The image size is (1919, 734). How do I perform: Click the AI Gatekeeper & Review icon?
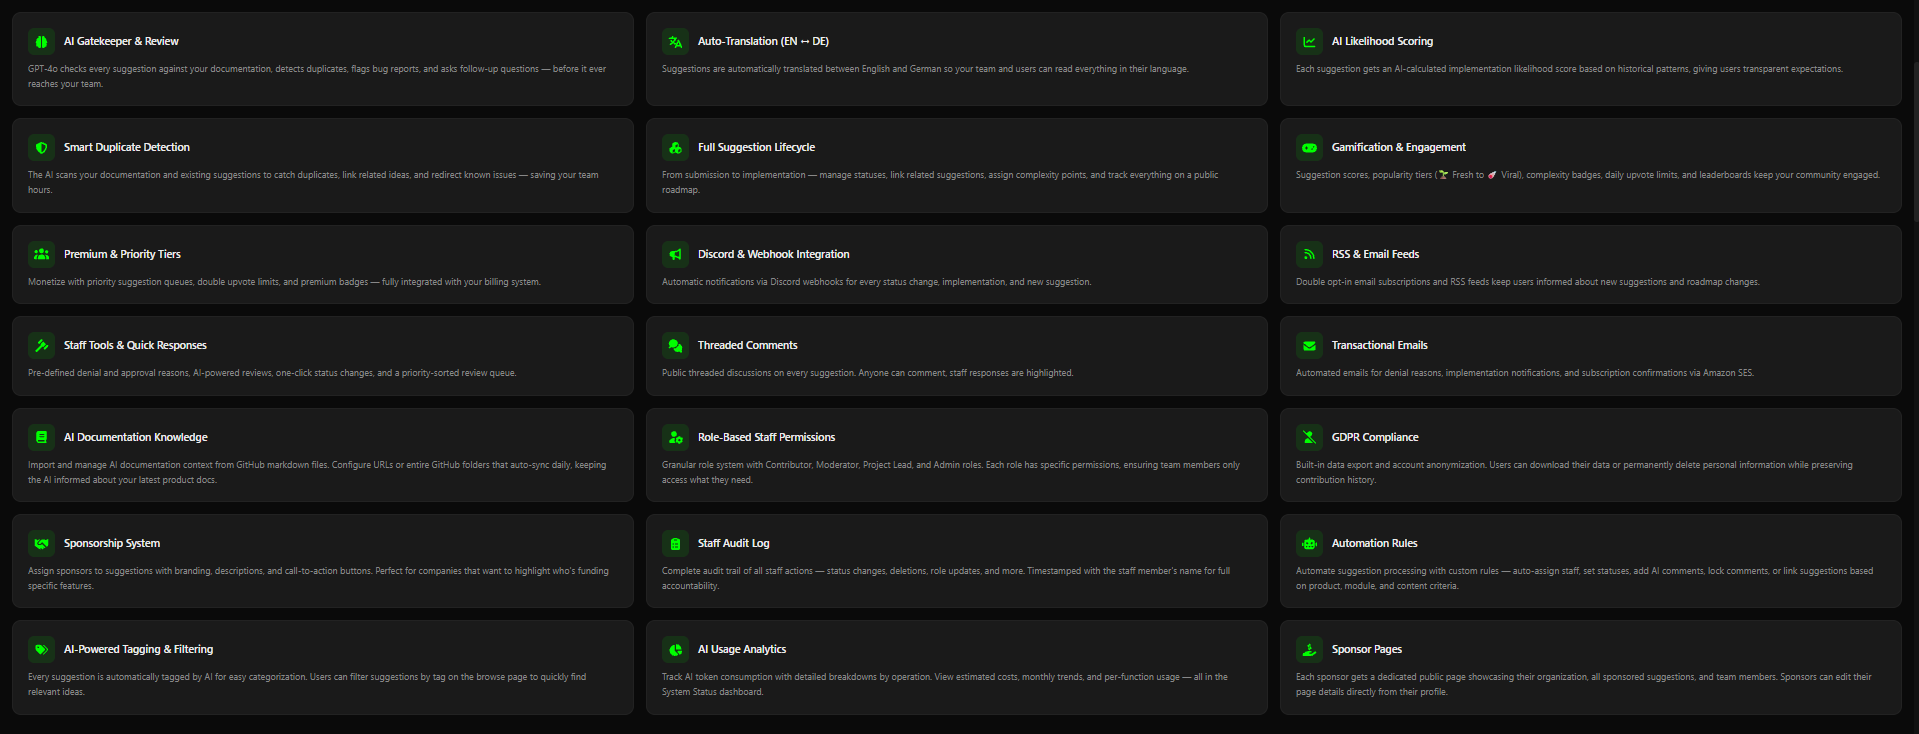click(41, 41)
